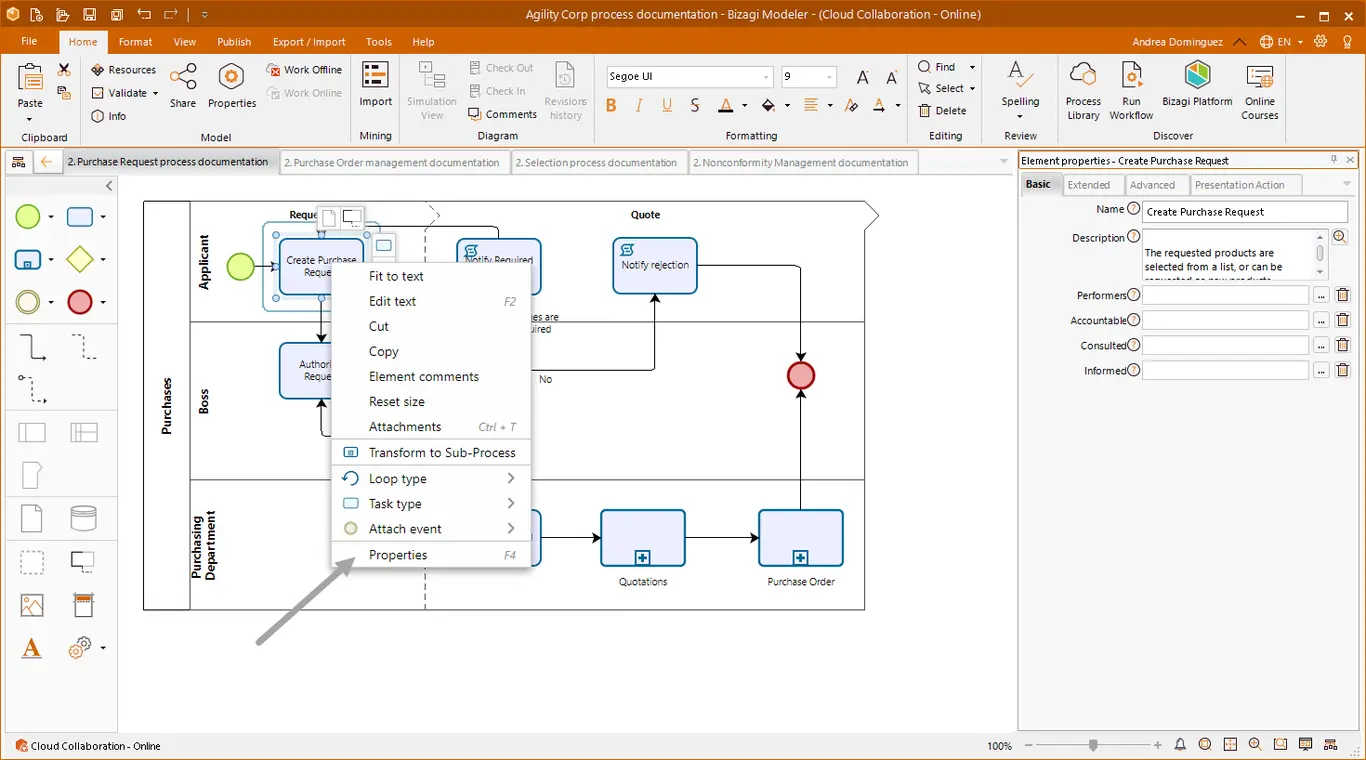Expand the Task type submenu
1366x760 pixels.
point(431,504)
